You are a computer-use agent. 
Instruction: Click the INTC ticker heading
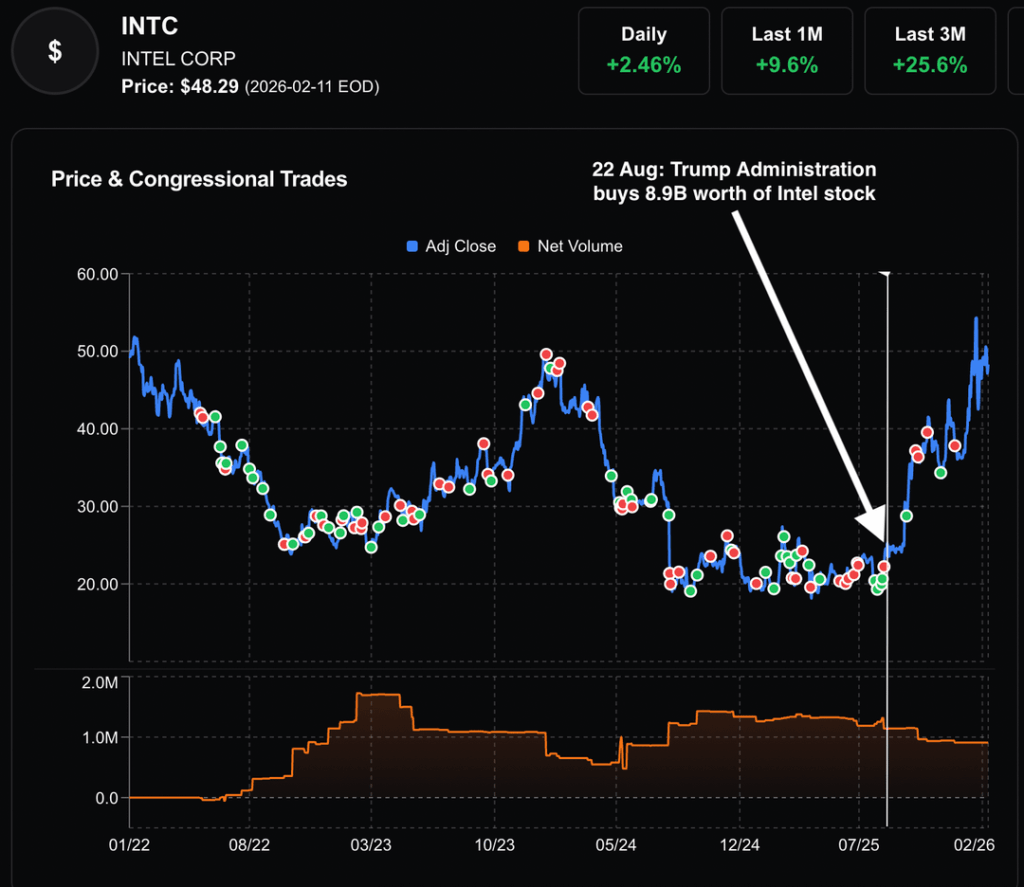[150, 26]
